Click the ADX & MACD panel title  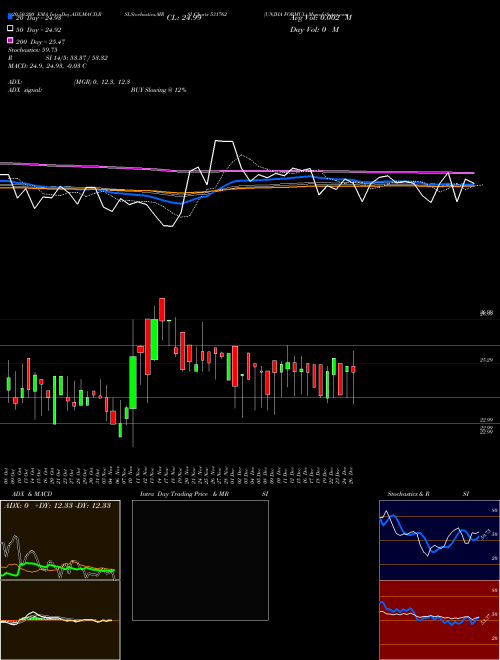click(32, 494)
